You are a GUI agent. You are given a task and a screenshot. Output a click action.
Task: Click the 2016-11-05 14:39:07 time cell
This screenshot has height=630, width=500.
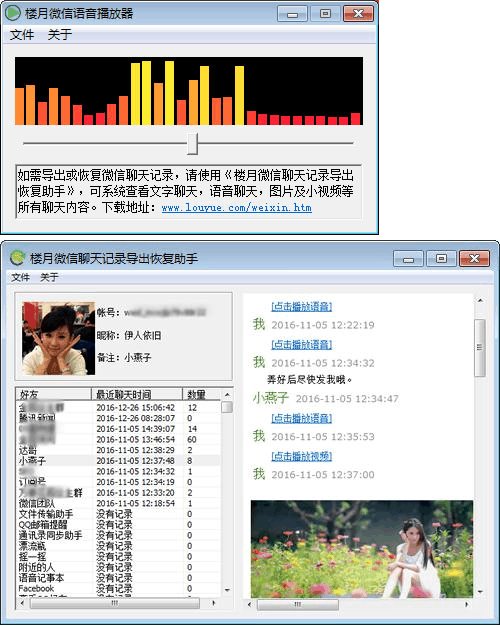tap(135, 429)
